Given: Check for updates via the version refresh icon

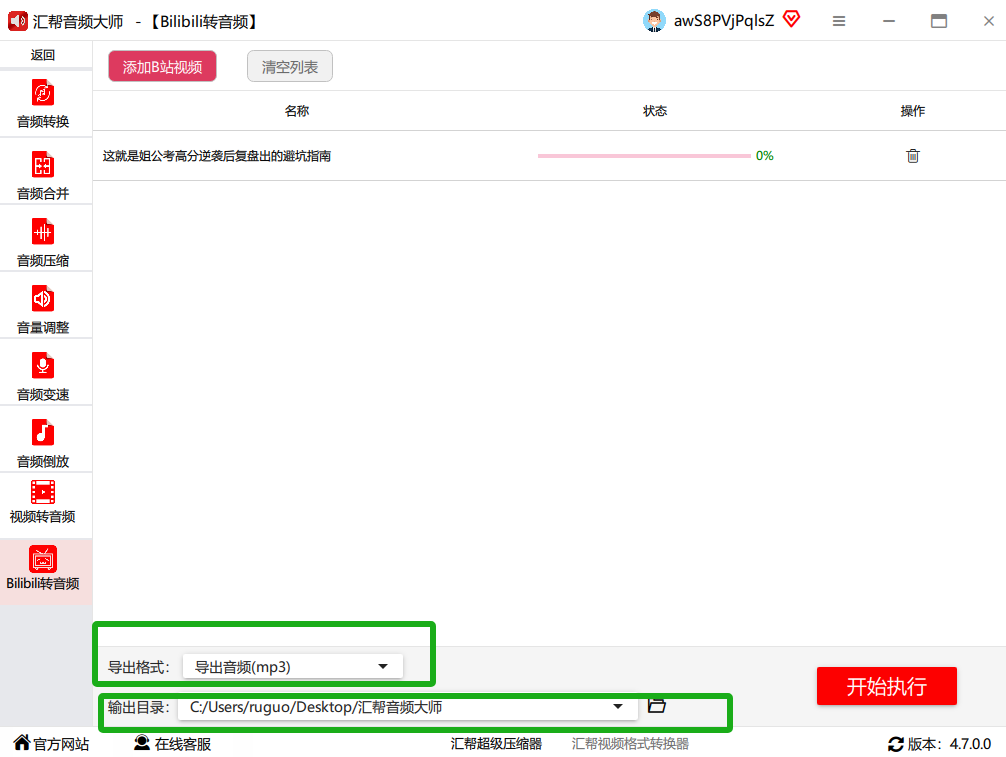Looking at the screenshot, I should click(896, 744).
